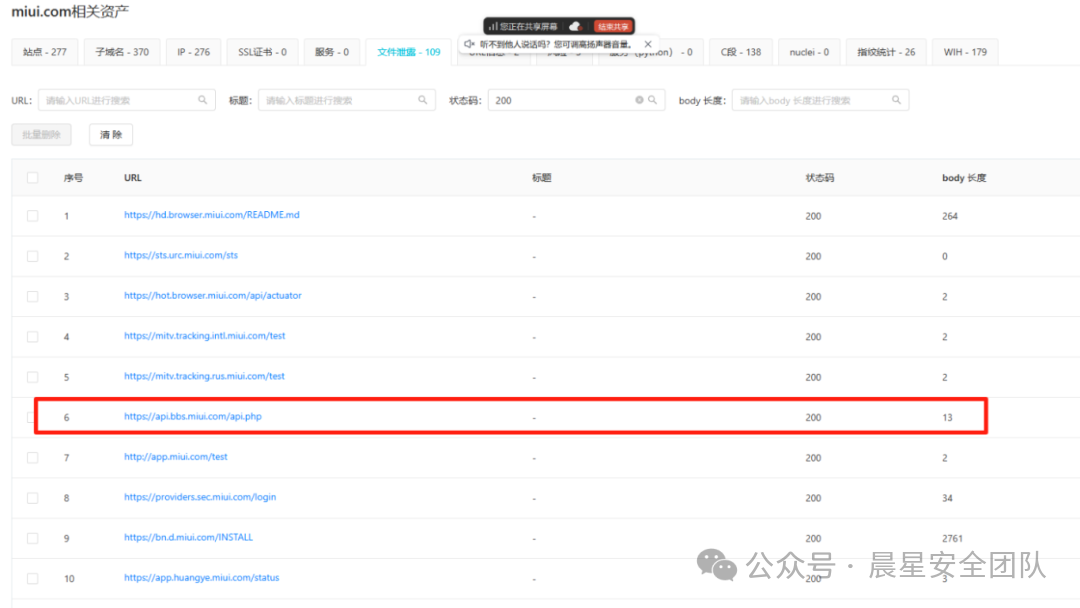Click the cloud icon in the screen sharing bar
Viewport: 1080px width, 608px height.
coord(575,26)
